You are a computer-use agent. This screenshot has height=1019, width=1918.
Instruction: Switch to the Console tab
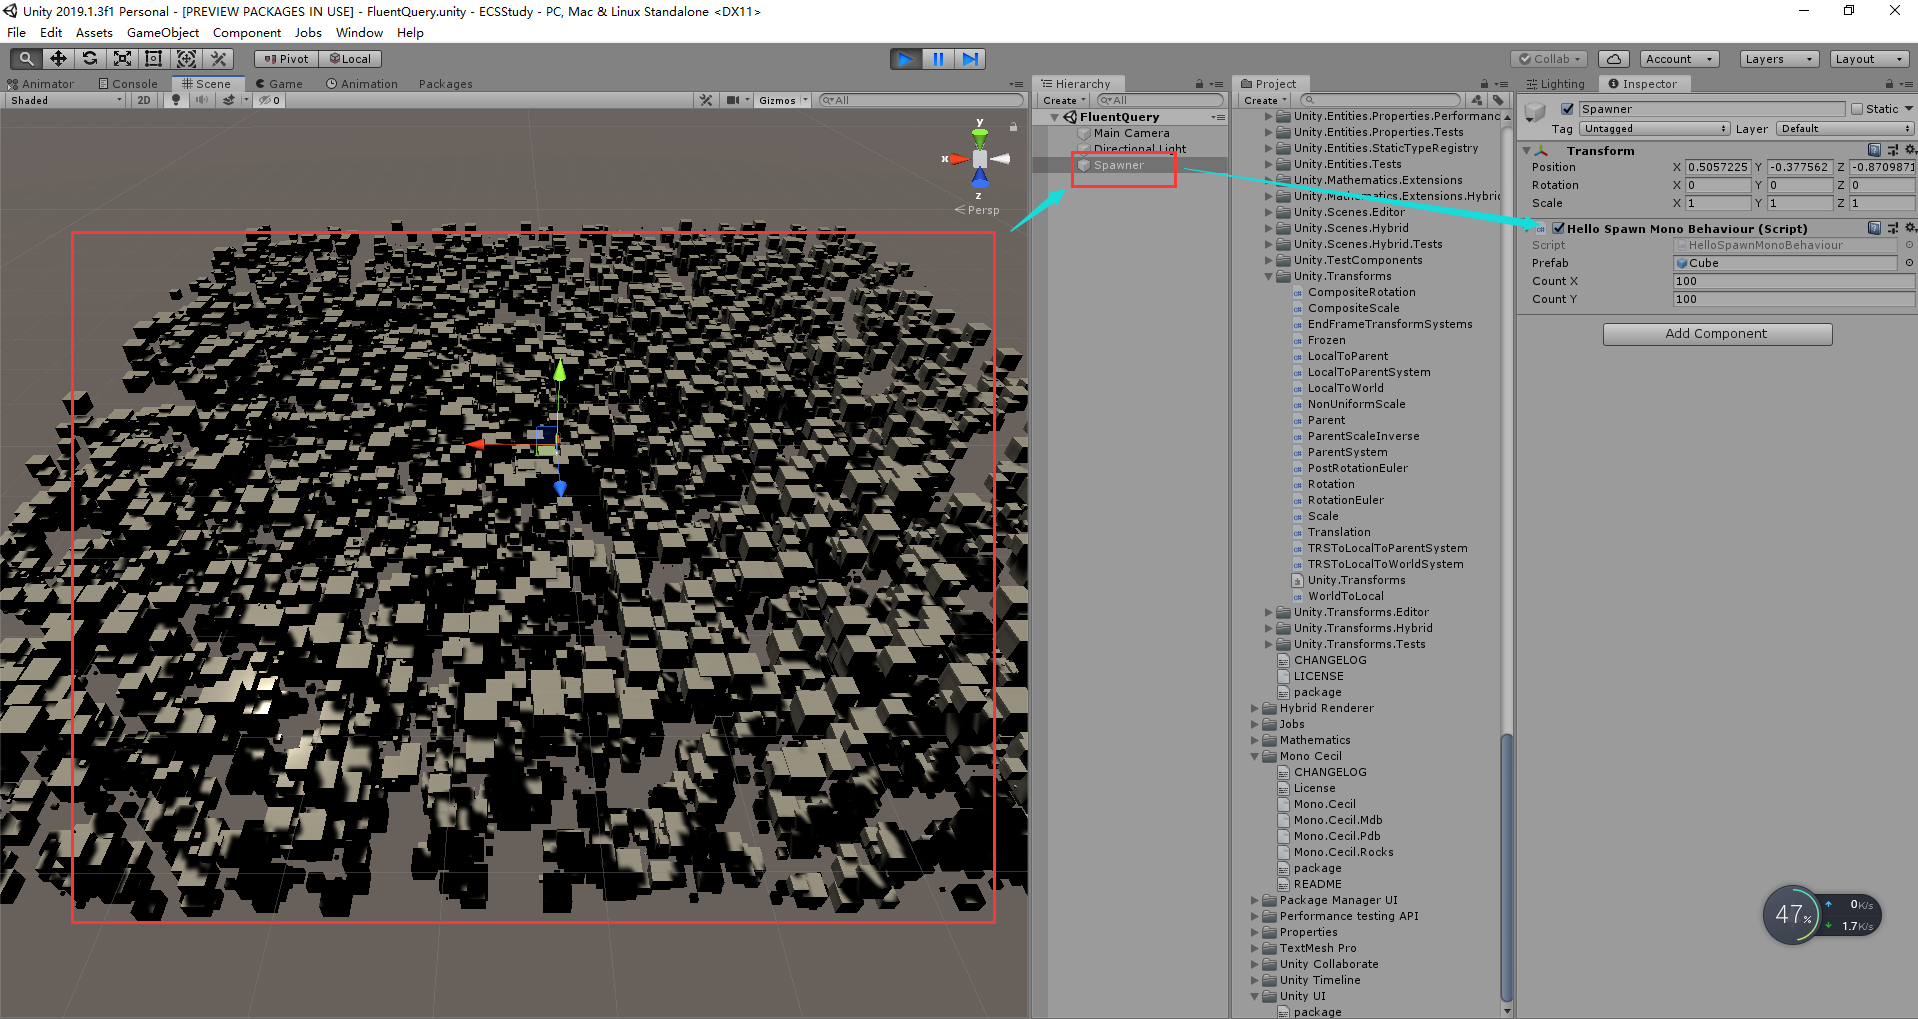tap(128, 84)
